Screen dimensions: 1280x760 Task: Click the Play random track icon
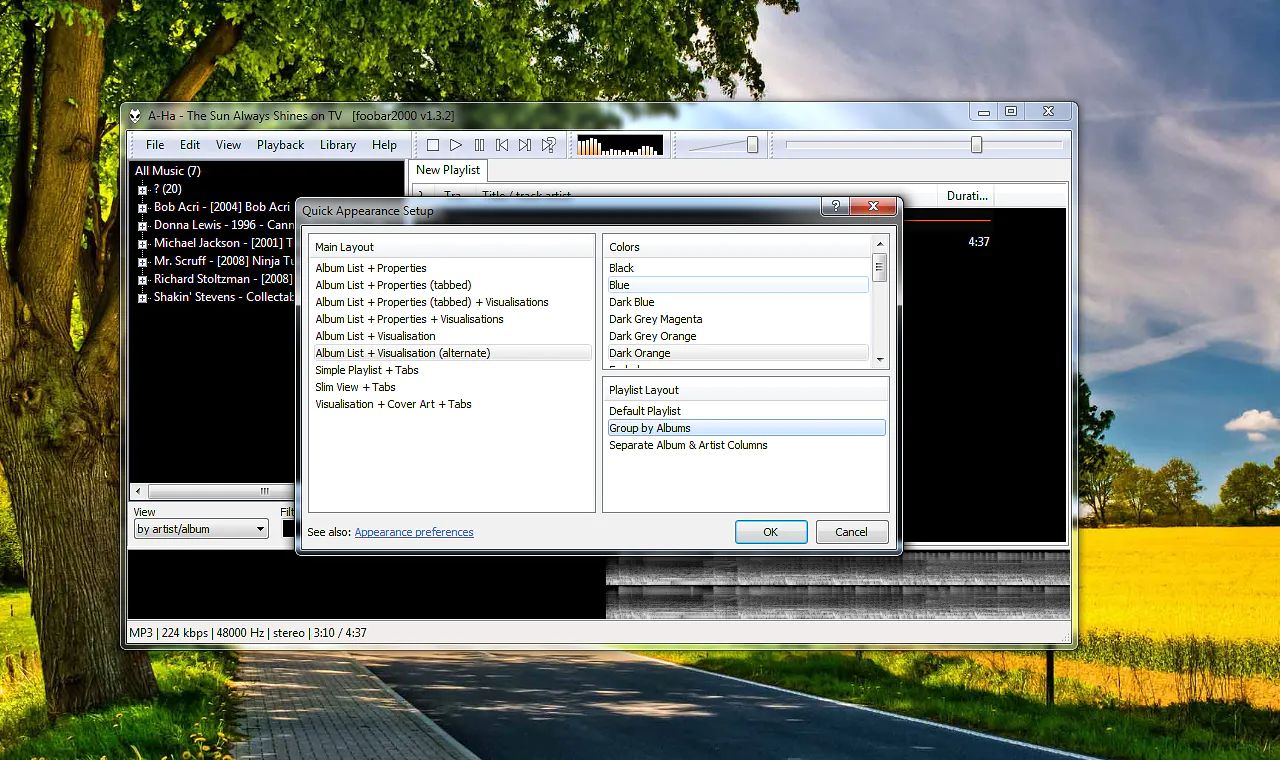click(x=548, y=144)
